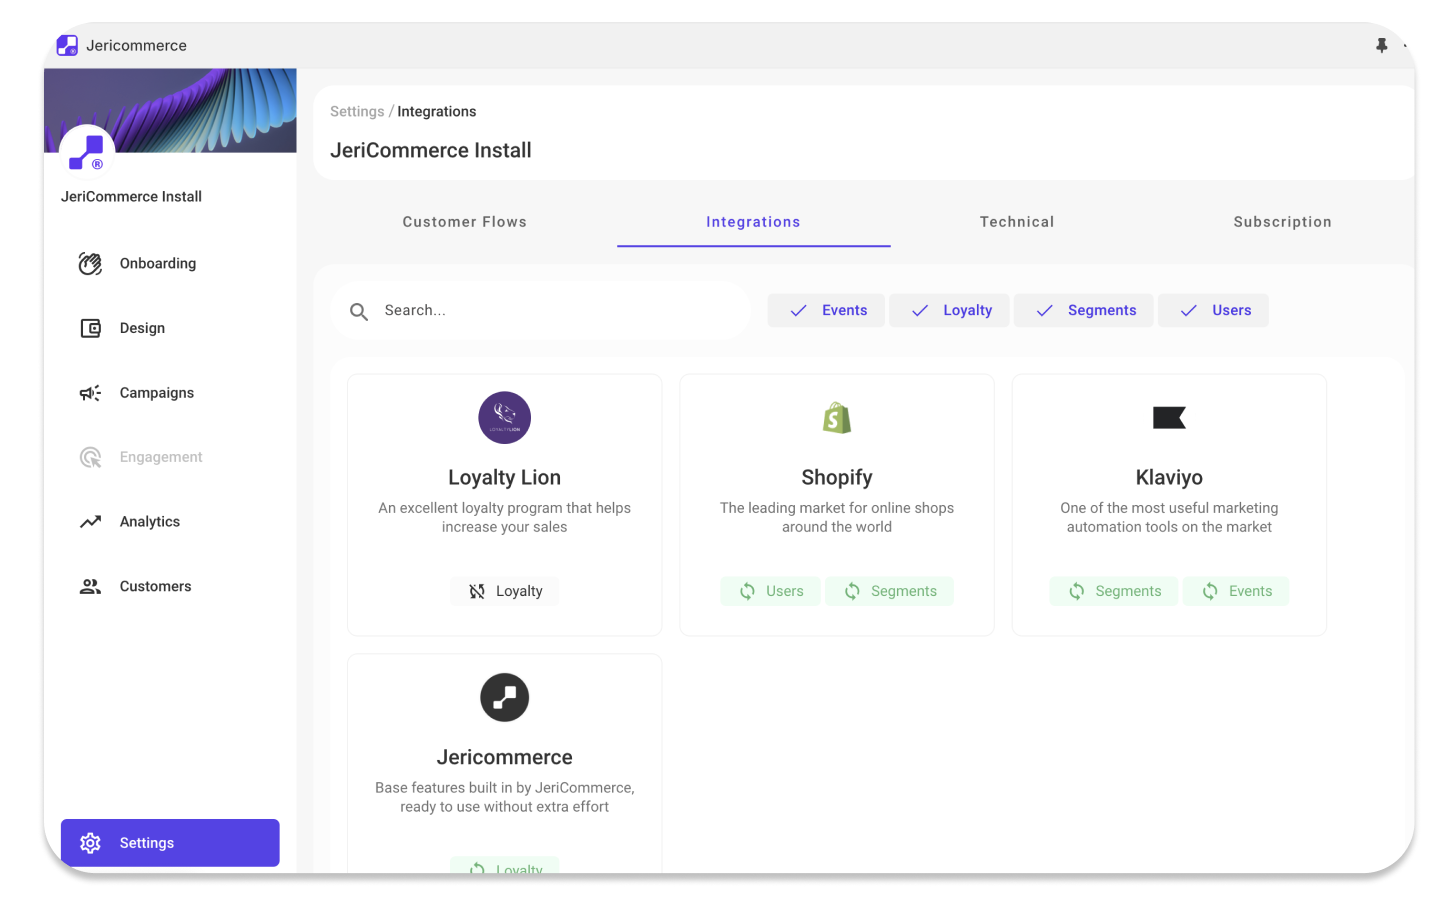Image resolution: width=1450 pixels, height=906 pixels.
Task: Open the Campaigns sidebar item
Action: tap(170, 393)
